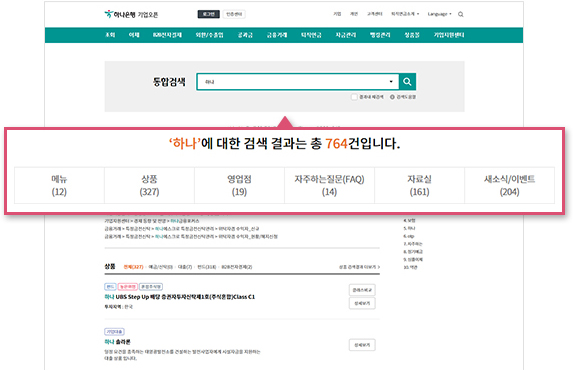The width and height of the screenshot is (573, 370).
Task: Filter products by 대출(7)
Action: (185, 267)
